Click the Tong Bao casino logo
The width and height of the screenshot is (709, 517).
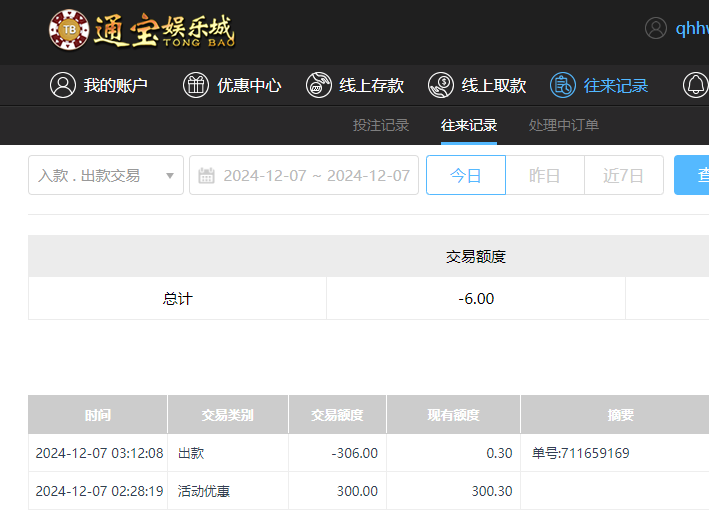142,30
